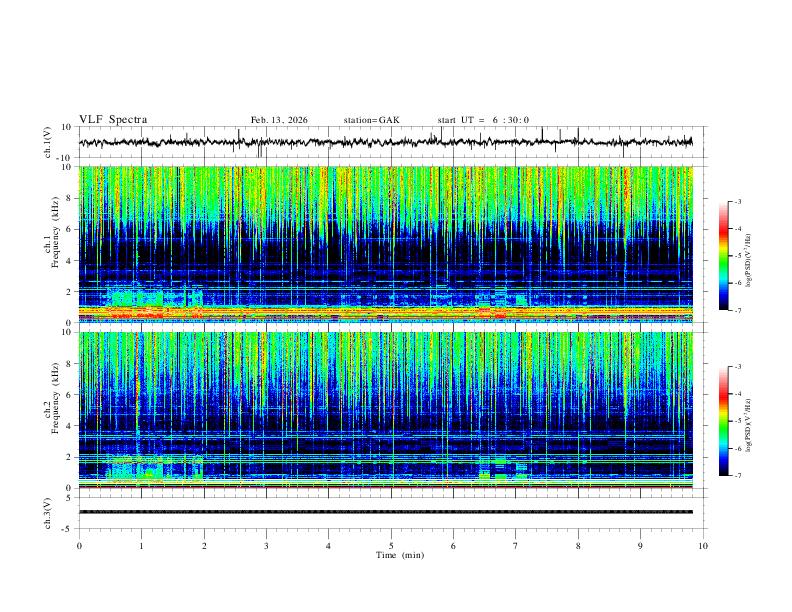Select the ch.1 "Frequency (kHz)" axis label

click(x=56, y=232)
